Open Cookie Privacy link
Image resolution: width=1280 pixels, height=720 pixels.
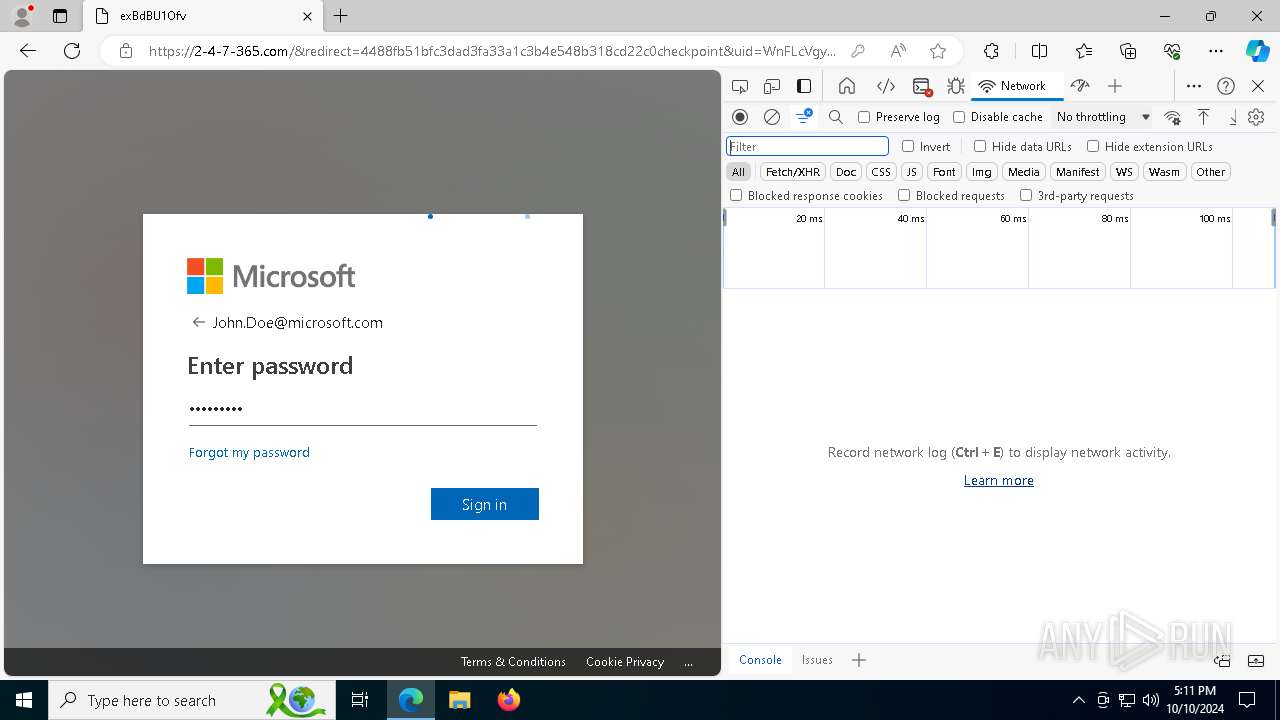tap(625, 662)
